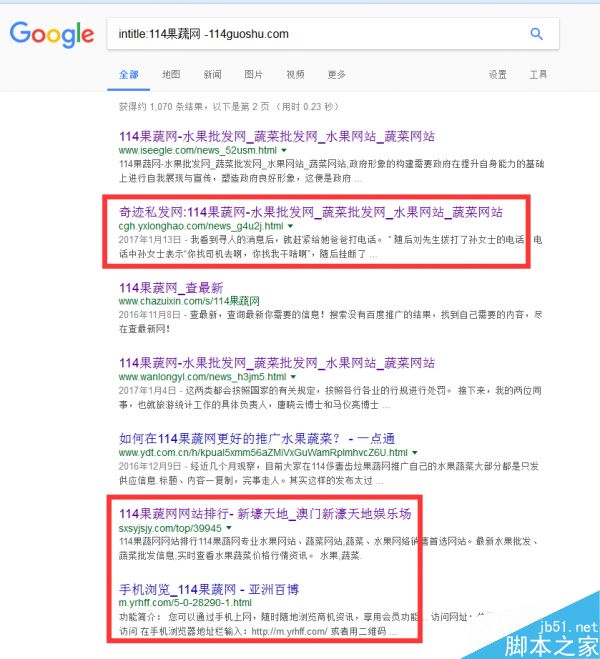This screenshot has height=659, width=600.
Task: Expand arrow next to sxsyjsjy.com URL
Action: pos(229,529)
